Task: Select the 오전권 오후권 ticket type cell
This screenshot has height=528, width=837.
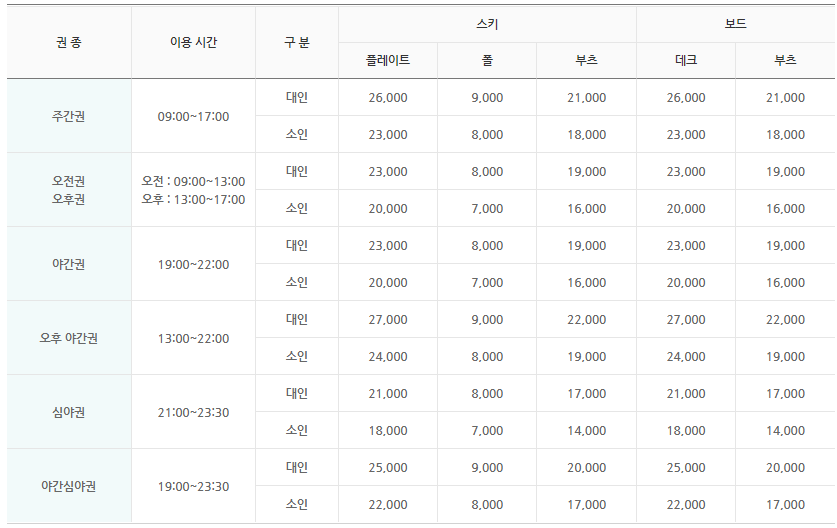Action: [69, 190]
